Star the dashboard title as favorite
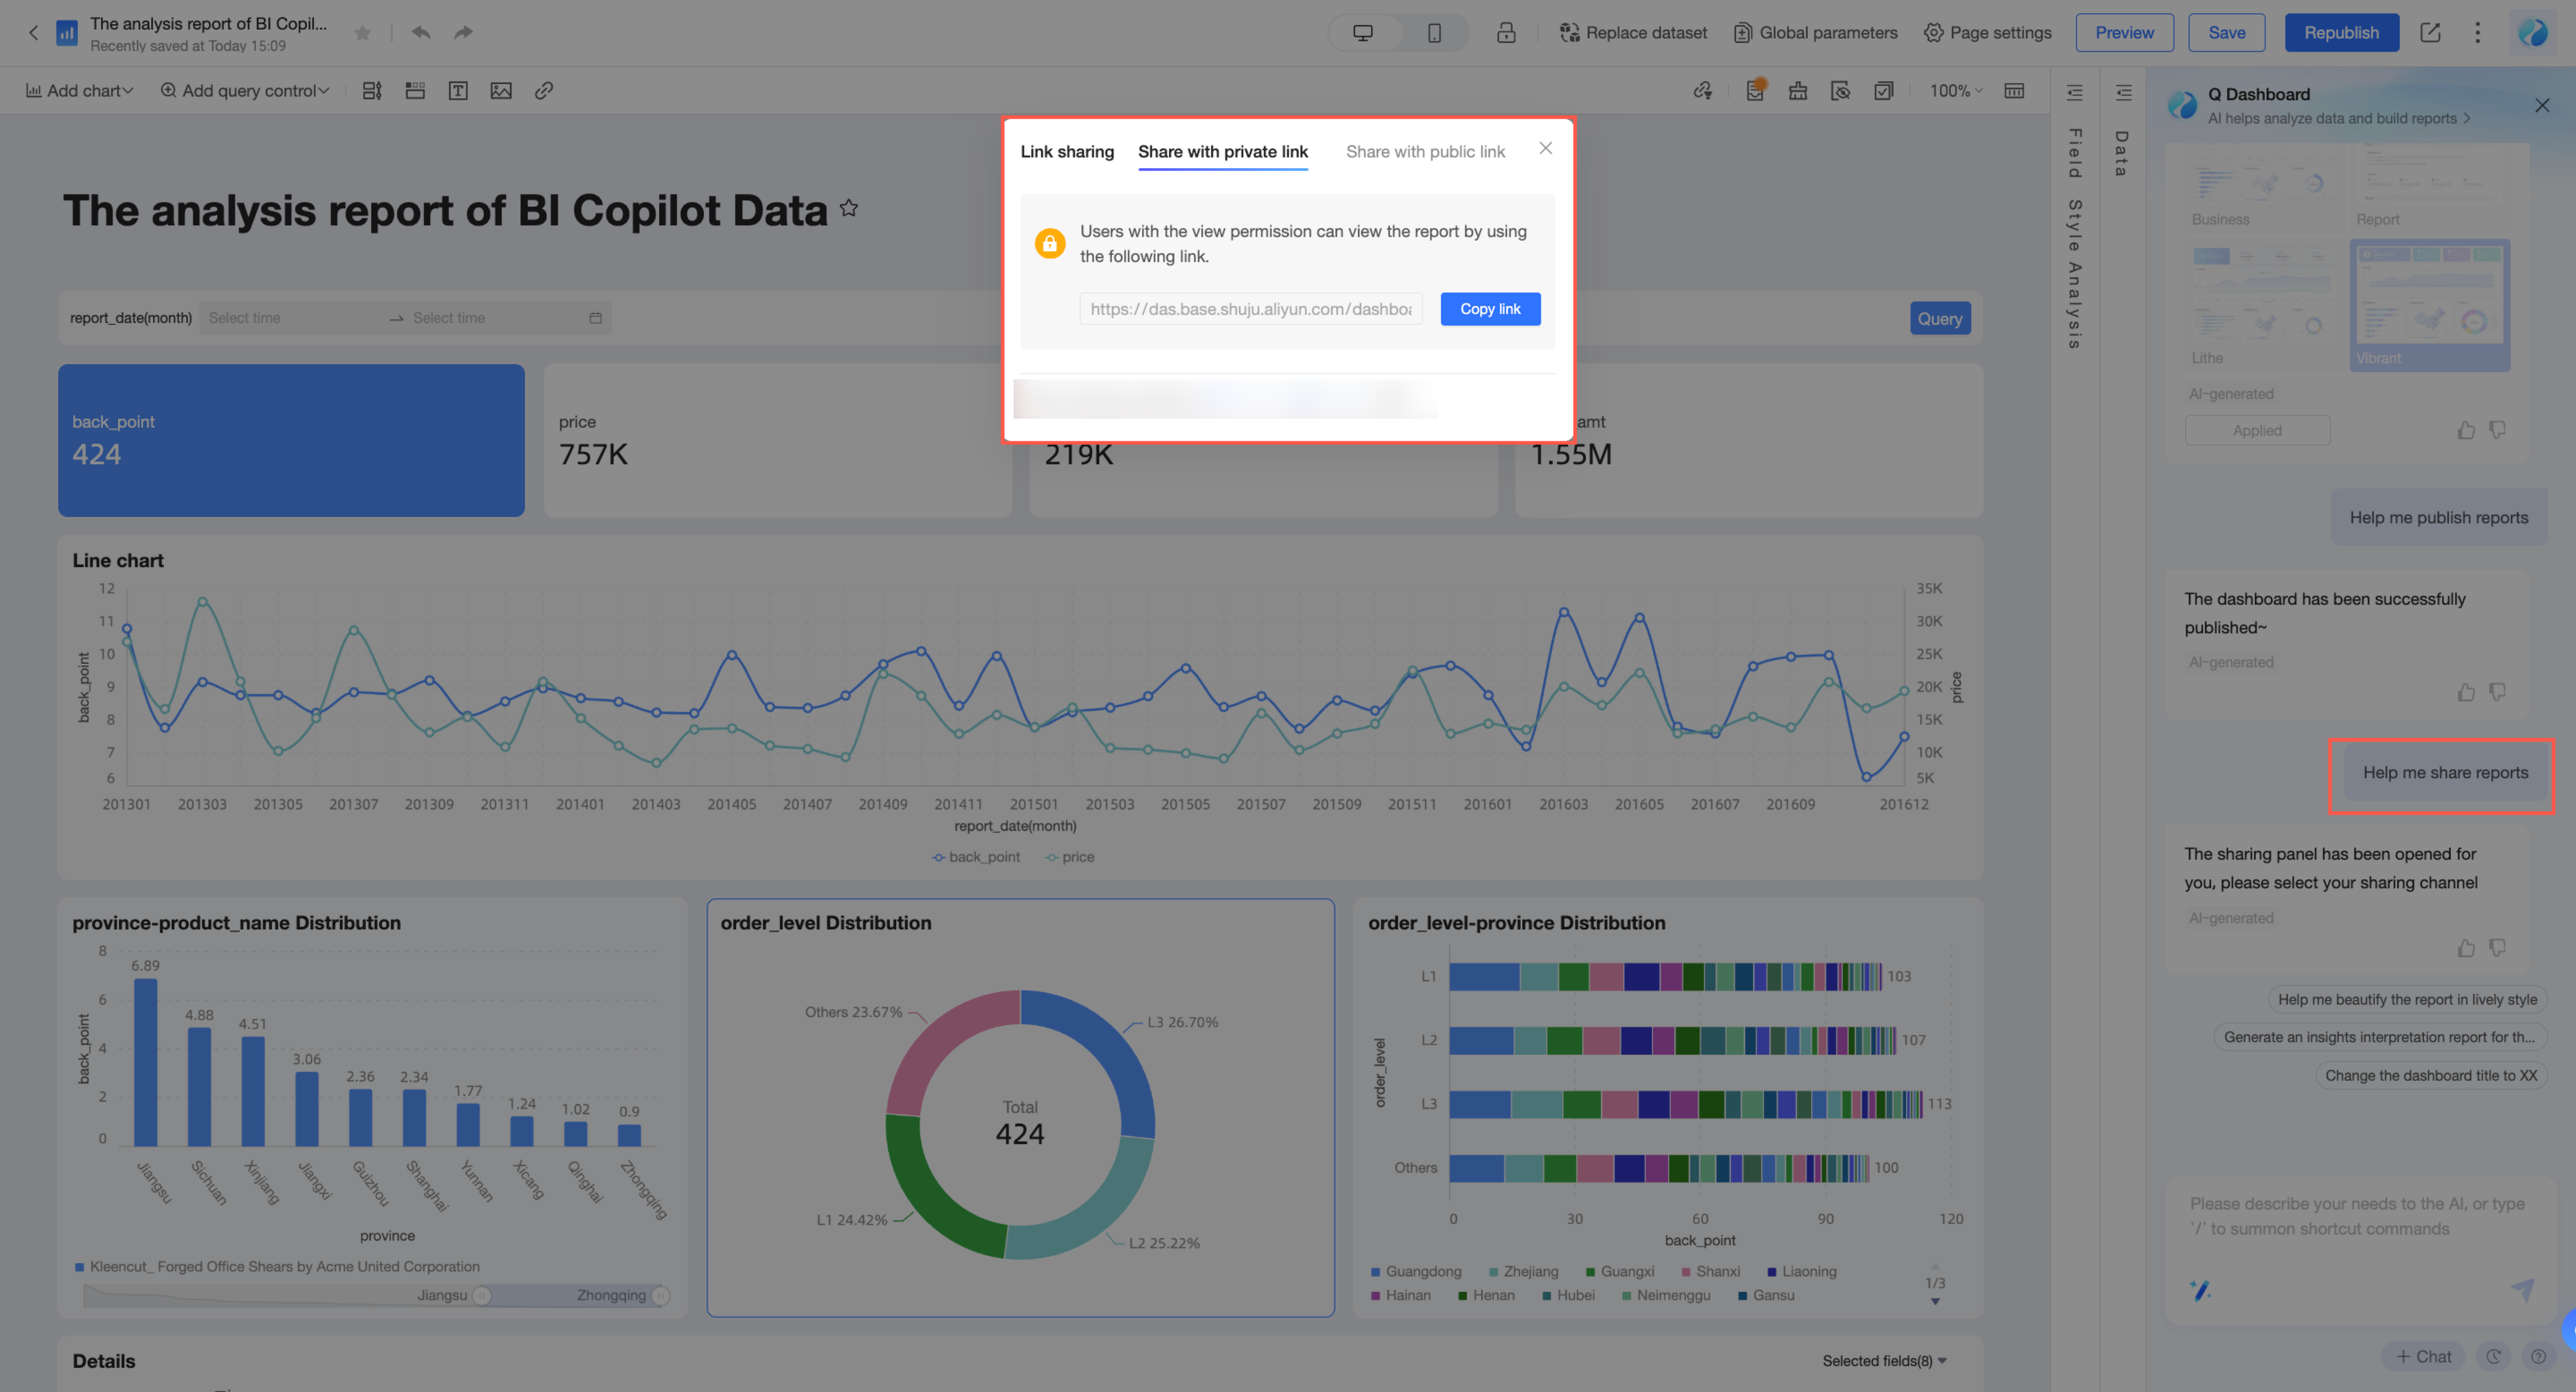 pos(849,208)
